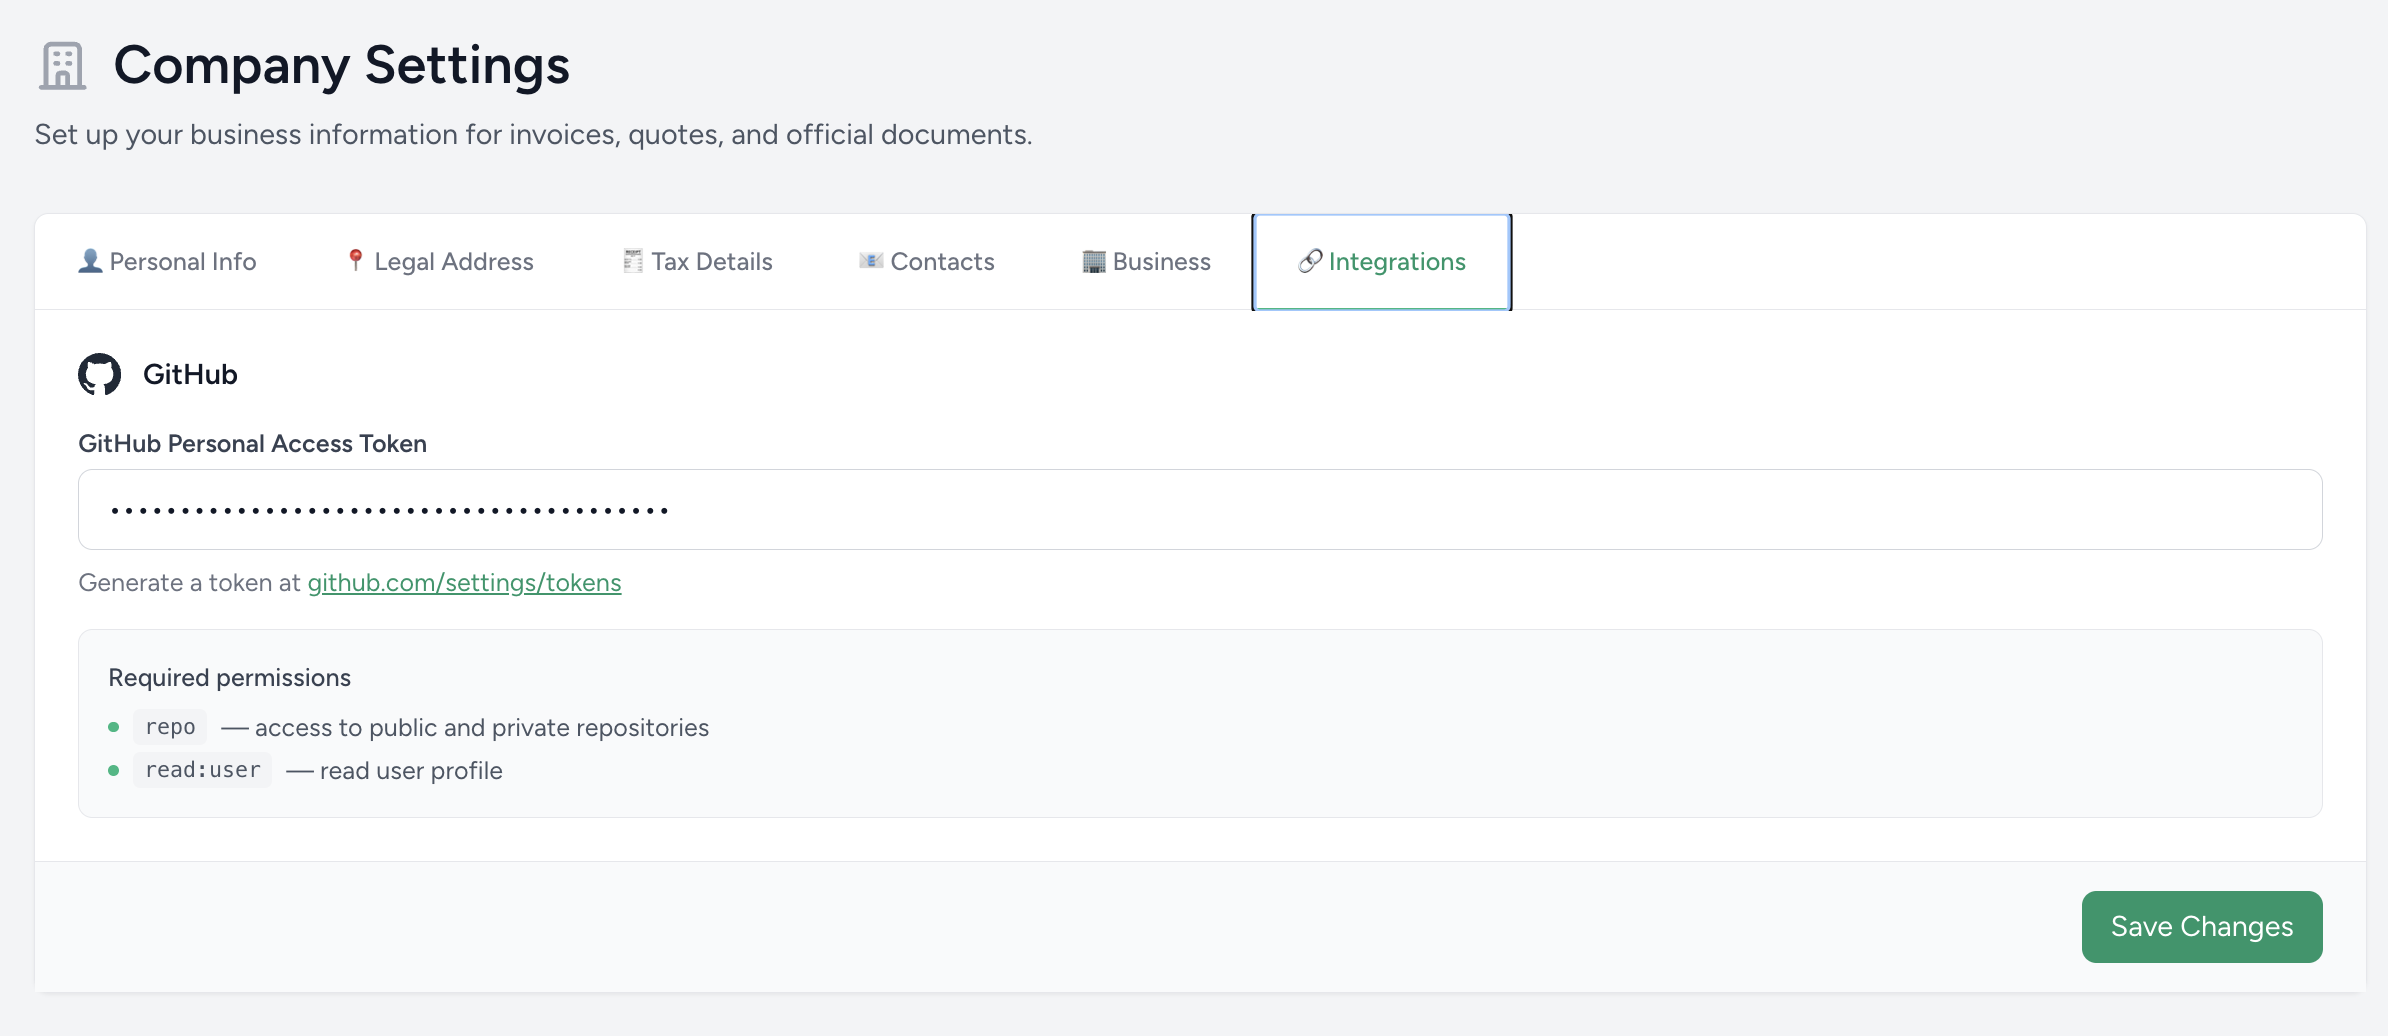Click the building icon beside Company Settings heading
The height and width of the screenshot is (1036, 2388).
[60, 66]
